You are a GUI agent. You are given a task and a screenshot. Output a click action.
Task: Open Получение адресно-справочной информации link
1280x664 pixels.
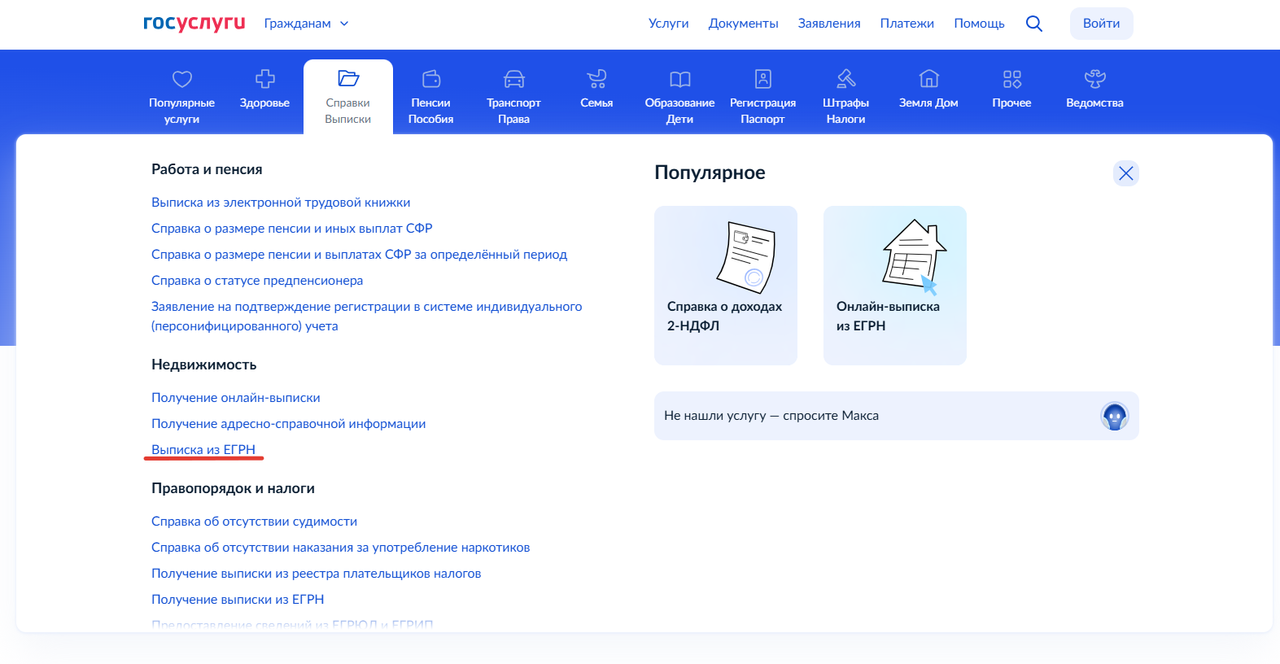pos(288,423)
